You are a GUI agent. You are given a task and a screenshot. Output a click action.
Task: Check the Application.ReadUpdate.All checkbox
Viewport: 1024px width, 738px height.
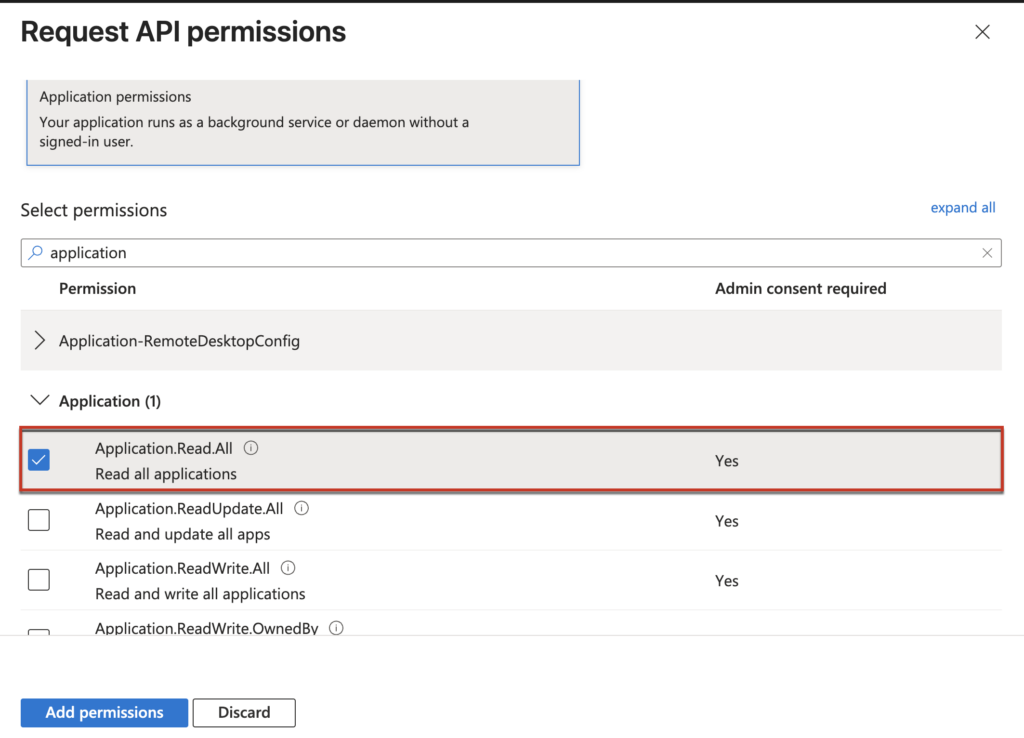click(39, 520)
